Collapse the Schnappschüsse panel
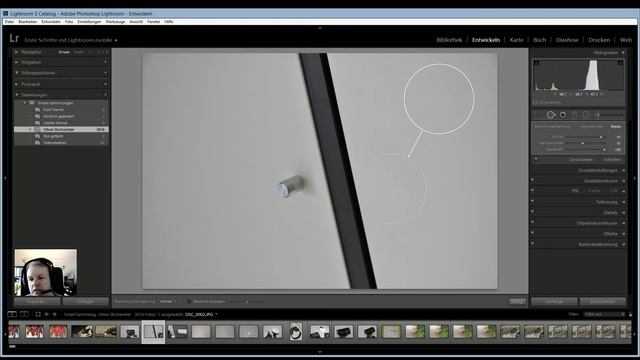The image size is (640, 360). (x=17, y=73)
